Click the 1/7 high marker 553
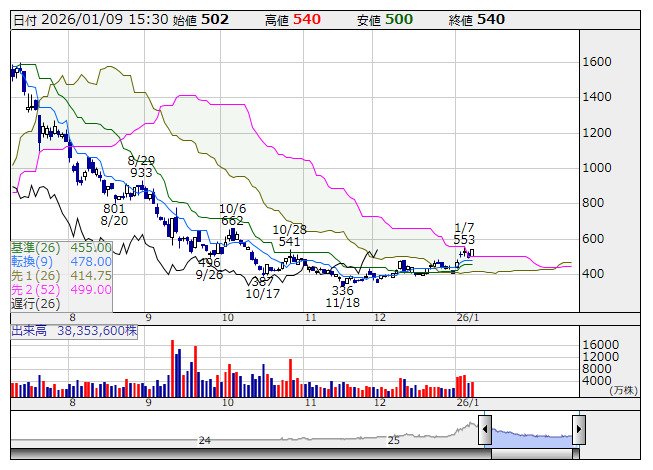Image resolution: width=653 pixels, height=470 pixels. (x=464, y=240)
